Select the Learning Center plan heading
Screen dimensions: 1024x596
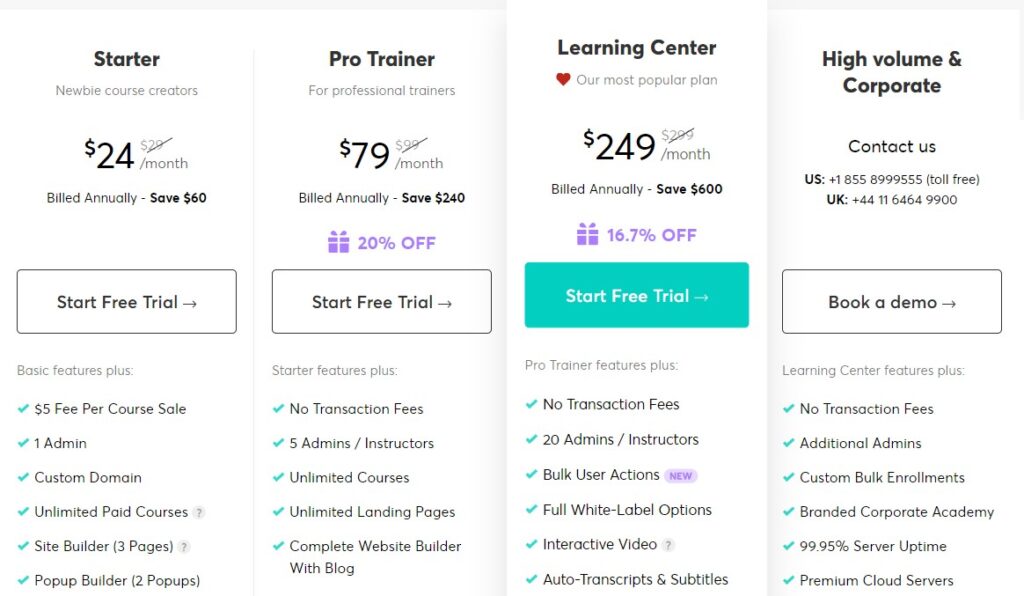(637, 48)
